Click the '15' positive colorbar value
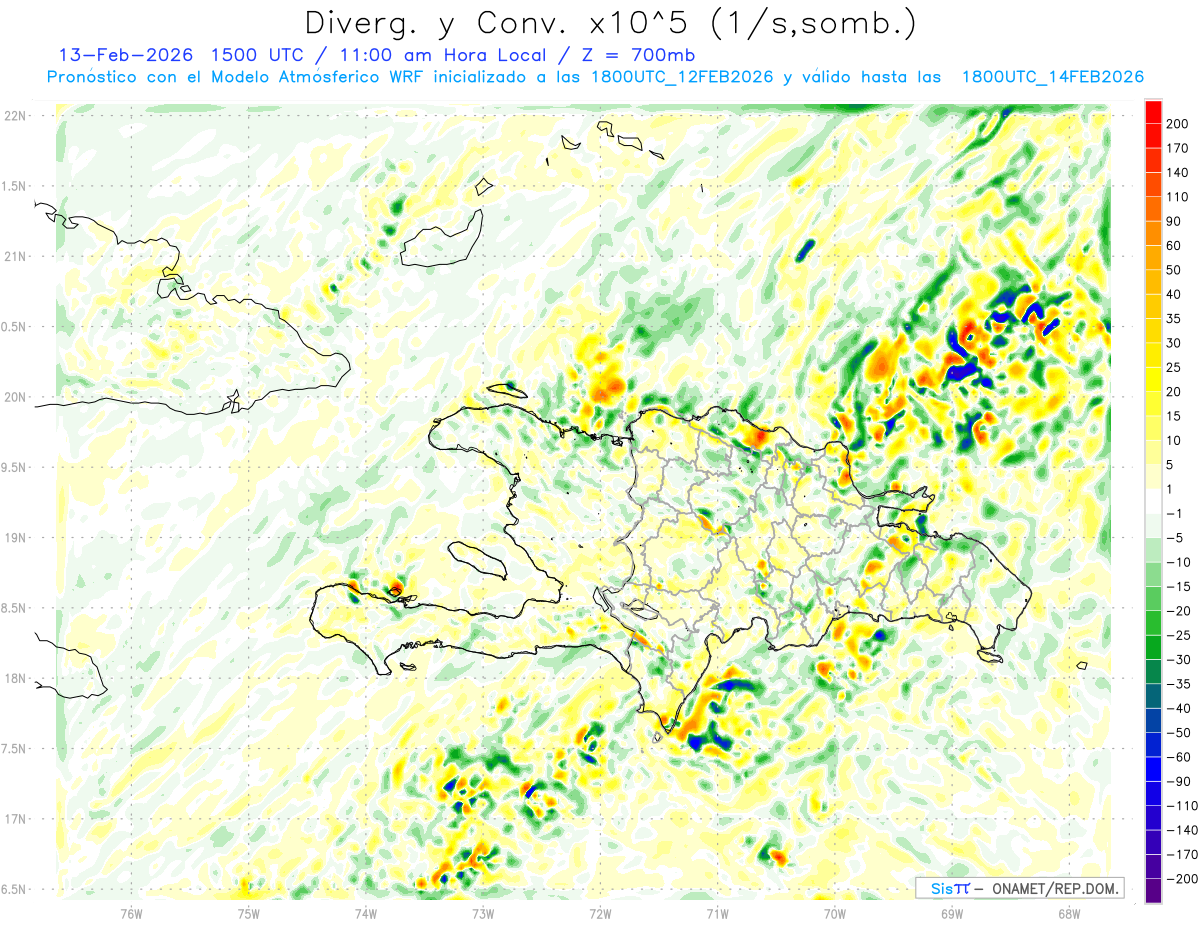This screenshot has height=927, width=1200. pyautogui.click(x=1175, y=416)
